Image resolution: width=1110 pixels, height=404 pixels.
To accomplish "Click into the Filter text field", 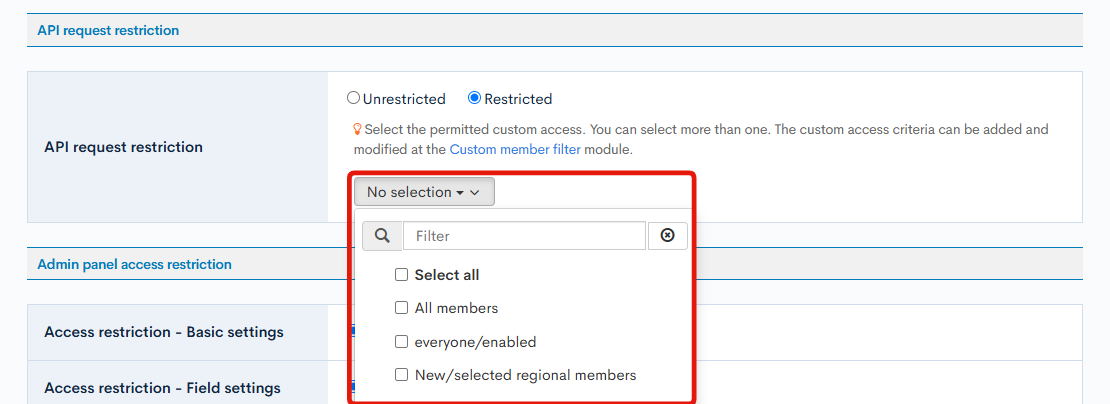I will click(x=524, y=236).
